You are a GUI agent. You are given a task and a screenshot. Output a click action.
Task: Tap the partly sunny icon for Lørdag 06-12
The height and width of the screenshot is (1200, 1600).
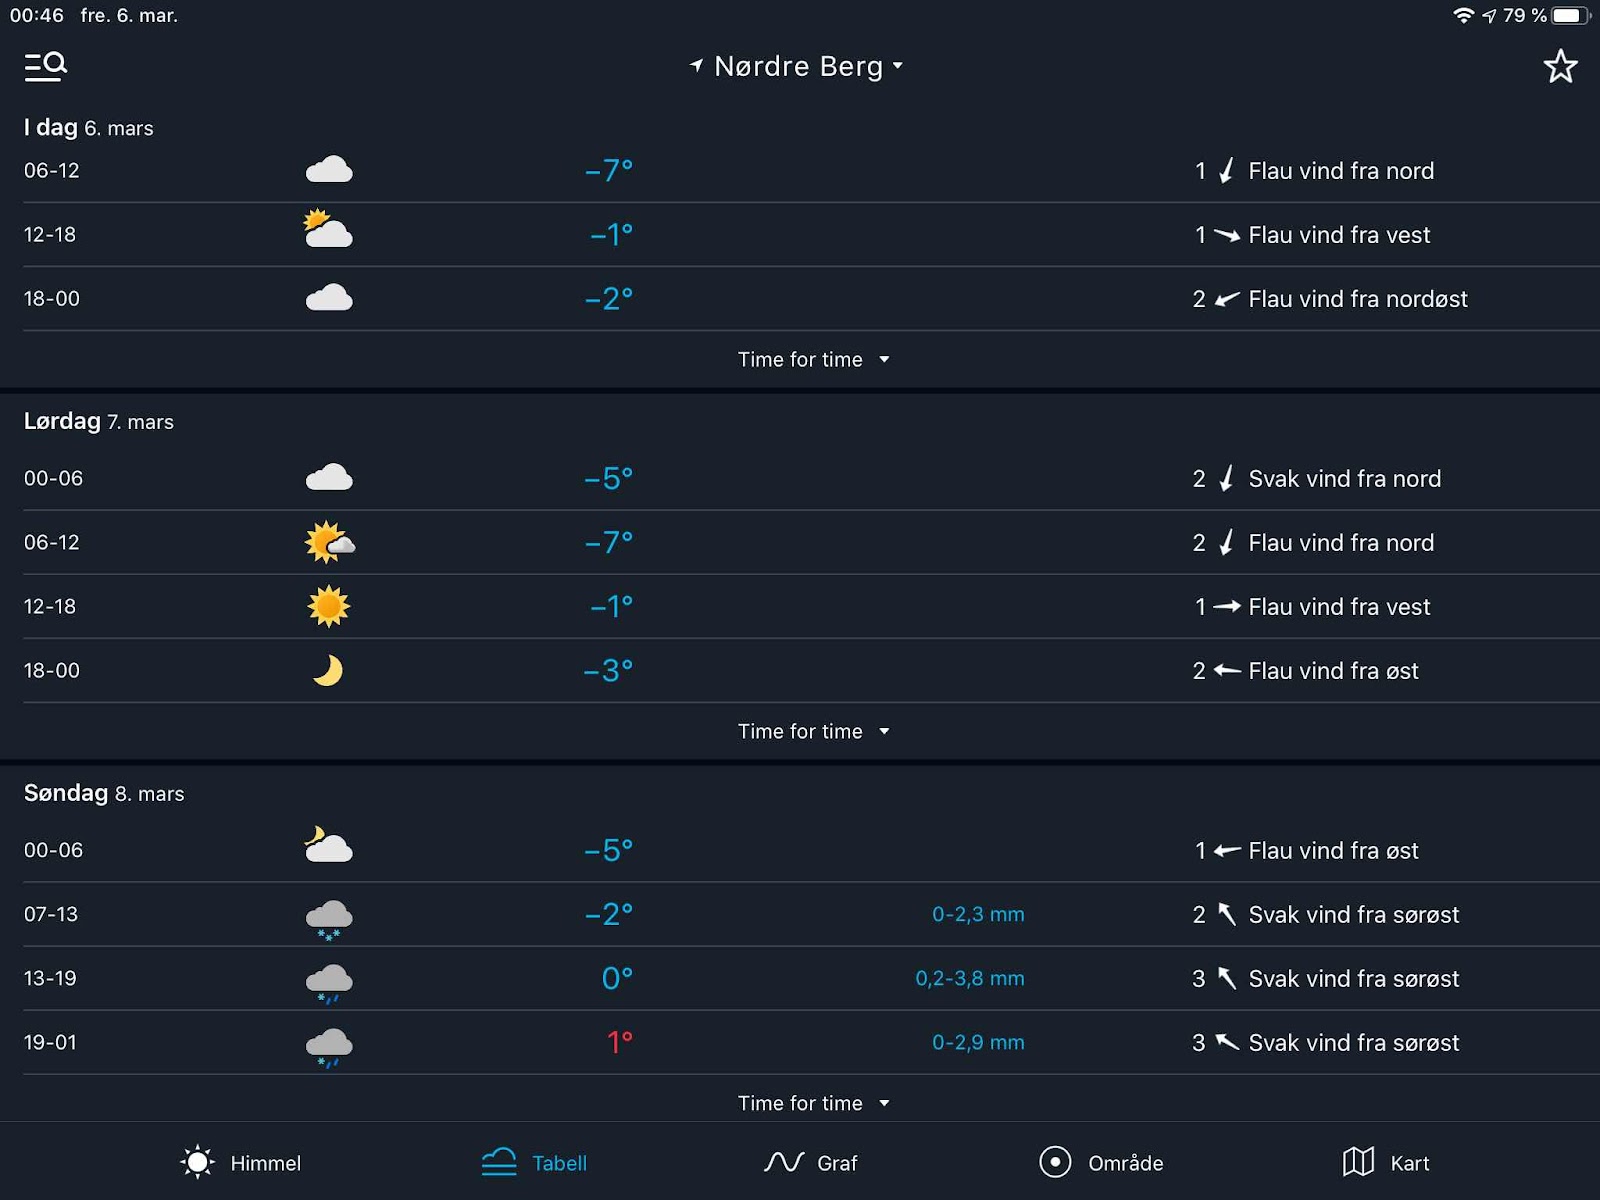tap(329, 542)
